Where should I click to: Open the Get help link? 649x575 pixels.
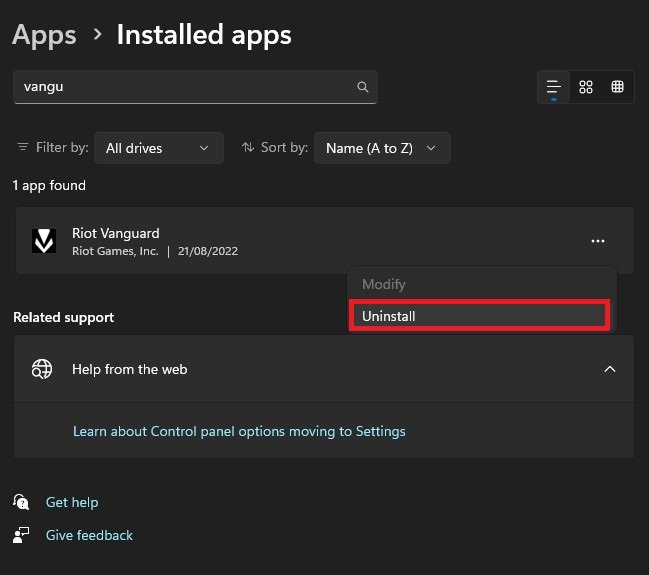[x=72, y=502]
